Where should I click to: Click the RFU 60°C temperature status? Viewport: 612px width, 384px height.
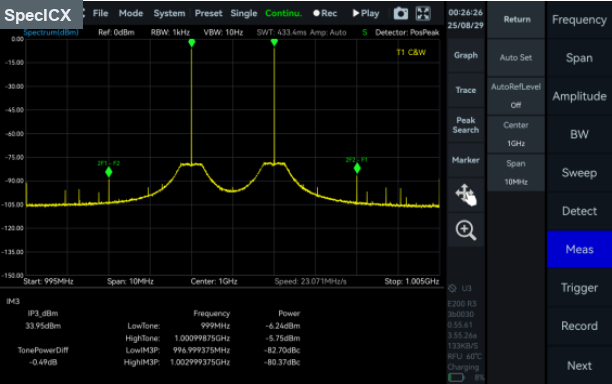click(x=464, y=356)
